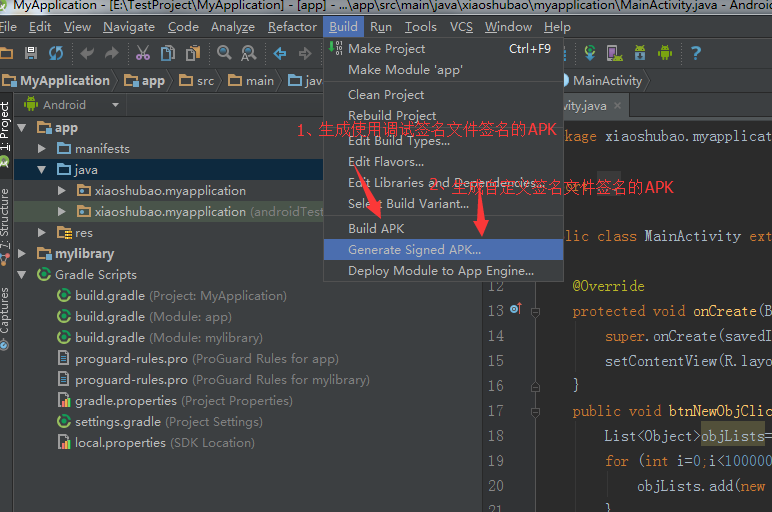The height and width of the screenshot is (512, 772).
Task: Open the AVD Manager icon
Action: [614, 52]
